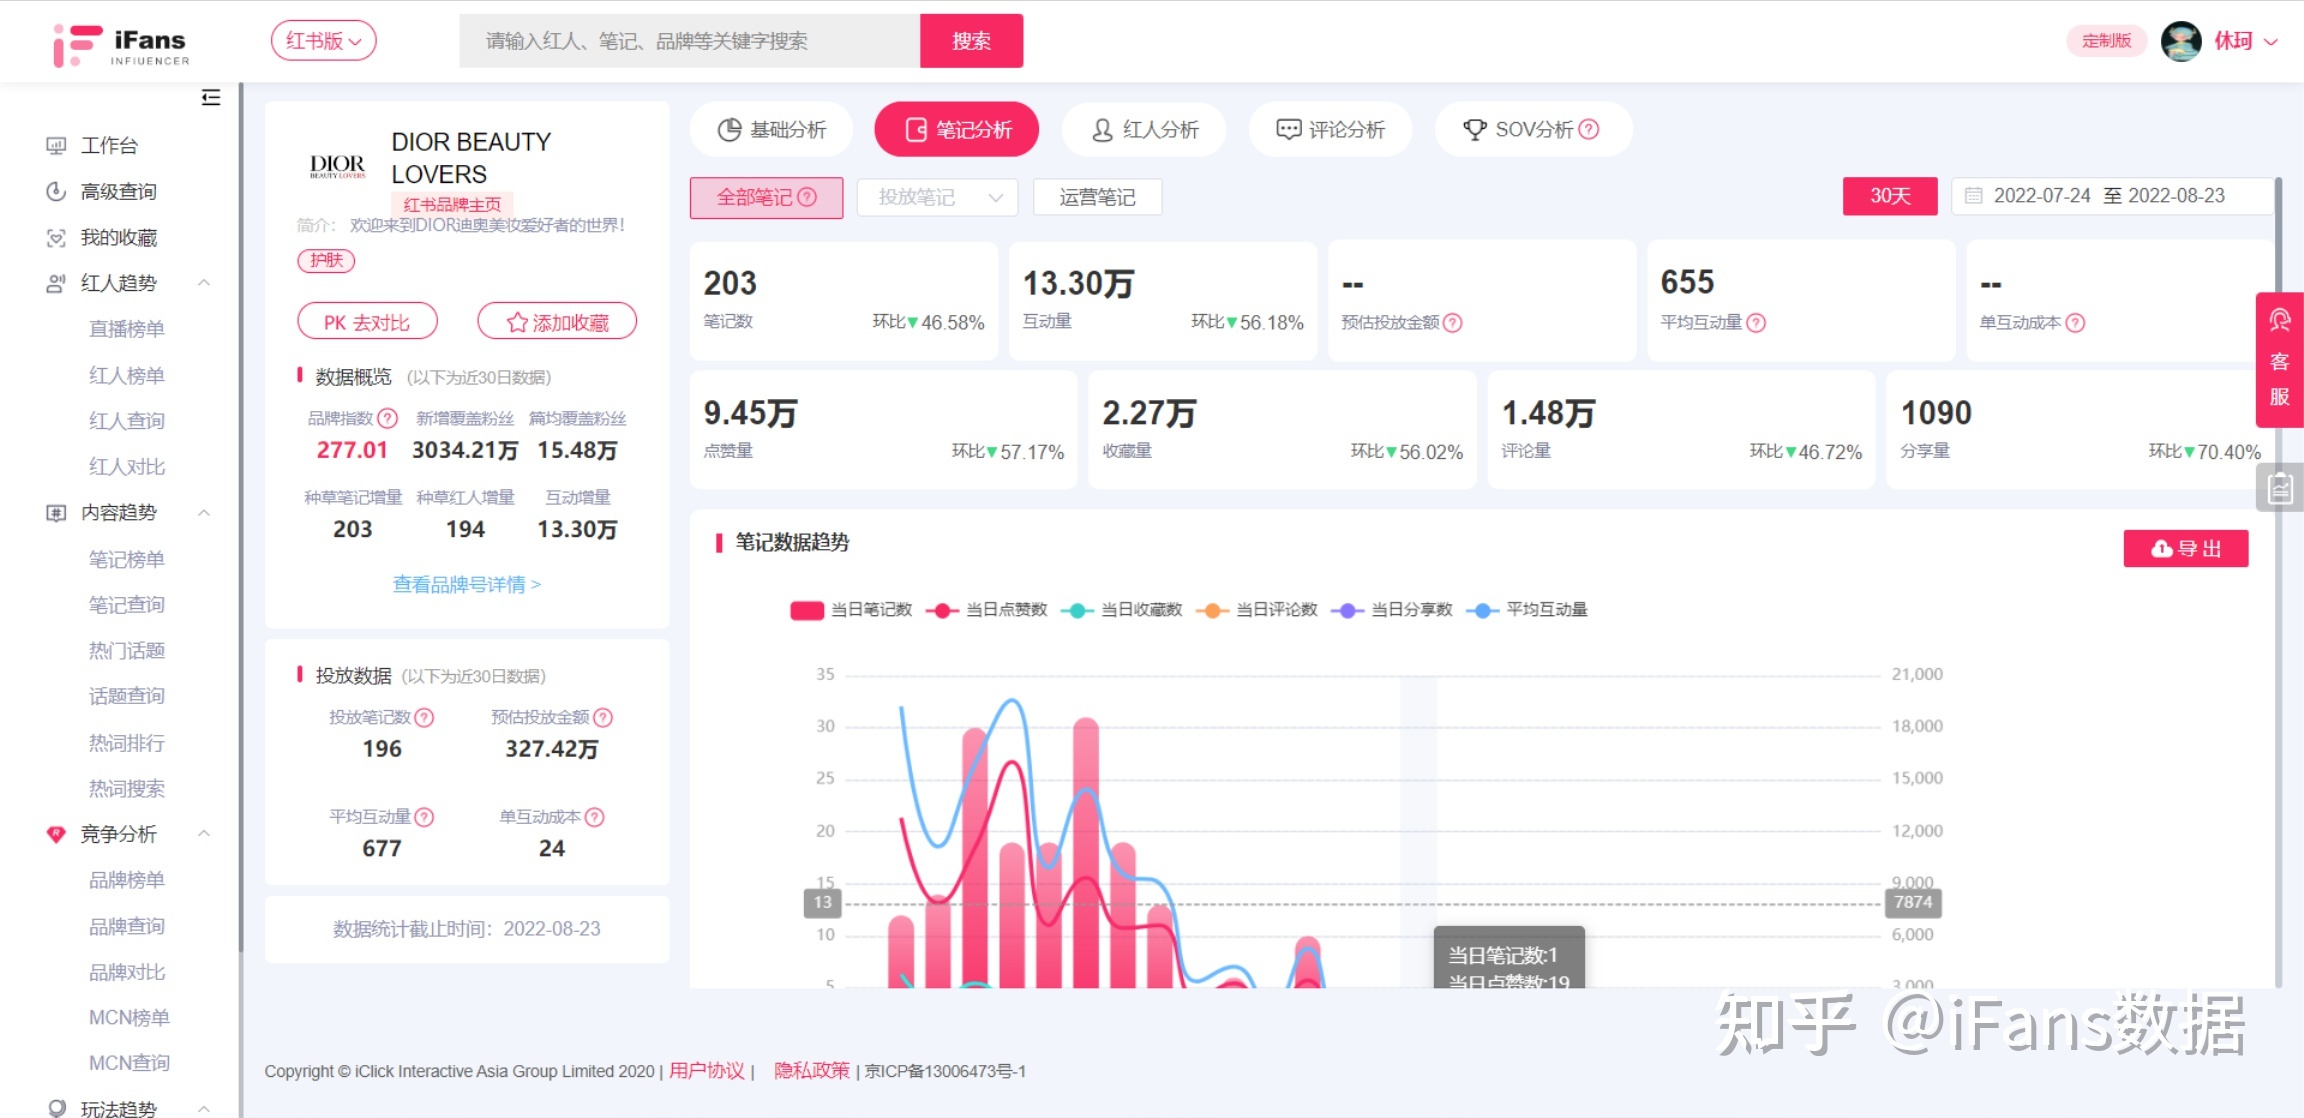This screenshot has width=2304, height=1118.
Task: Open 查看品牌号详情 link
Action: [467, 585]
